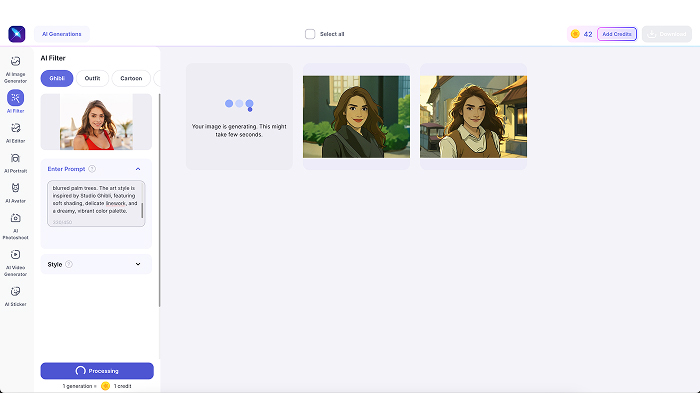Click the Processing button
700x393 pixels.
pos(97,371)
